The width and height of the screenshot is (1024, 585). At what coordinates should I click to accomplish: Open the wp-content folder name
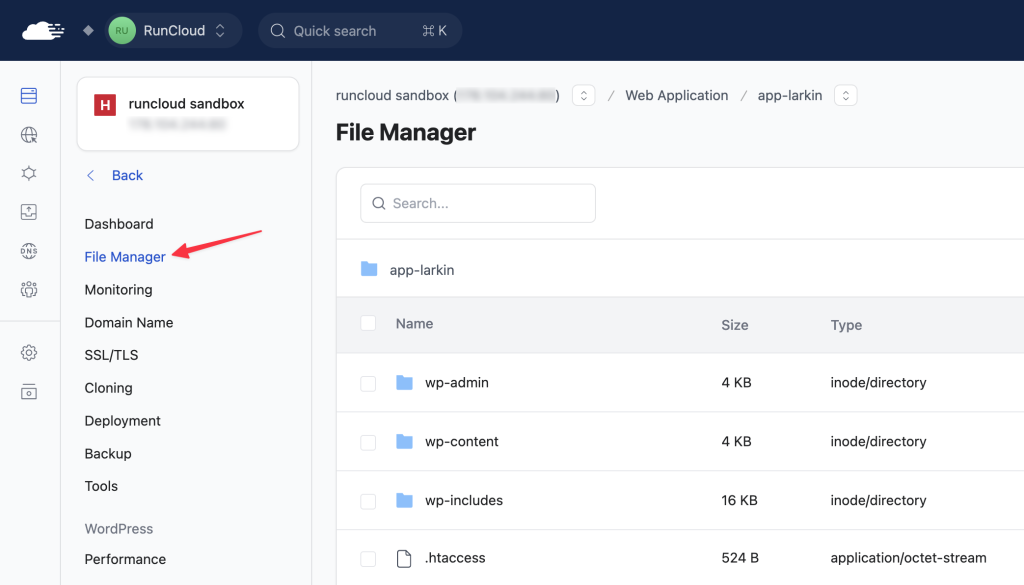pyautogui.click(x=462, y=441)
